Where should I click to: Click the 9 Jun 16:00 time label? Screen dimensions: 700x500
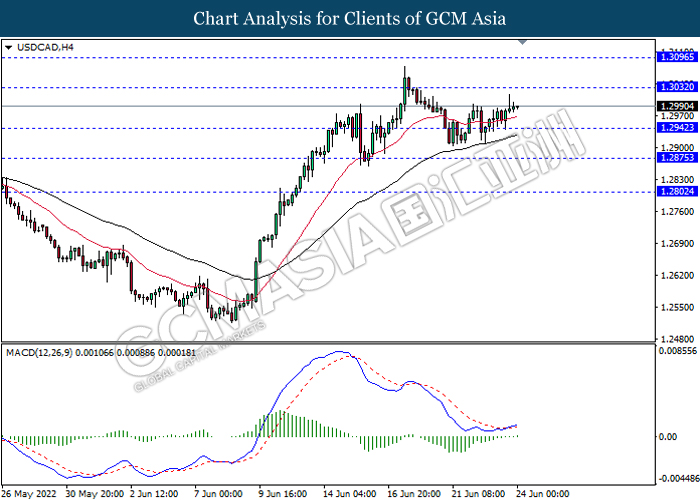point(283,494)
